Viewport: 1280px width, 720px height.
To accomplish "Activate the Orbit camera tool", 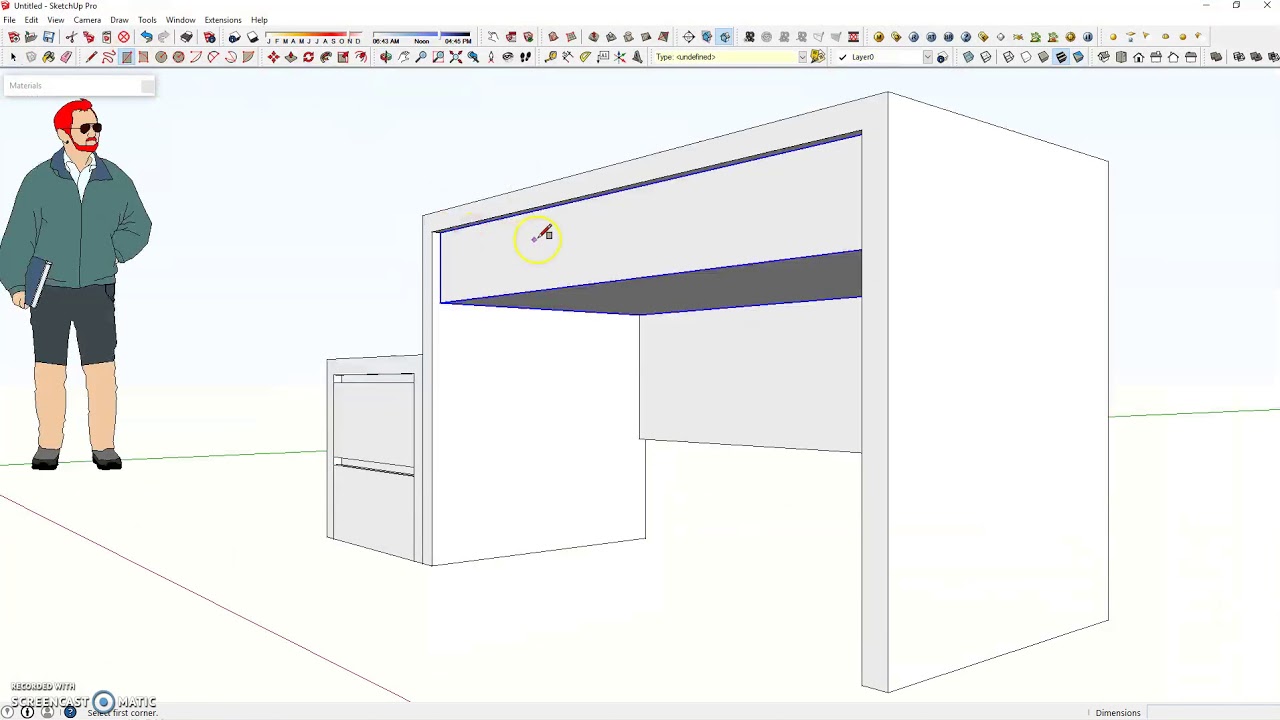I will (x=385, y=57).
